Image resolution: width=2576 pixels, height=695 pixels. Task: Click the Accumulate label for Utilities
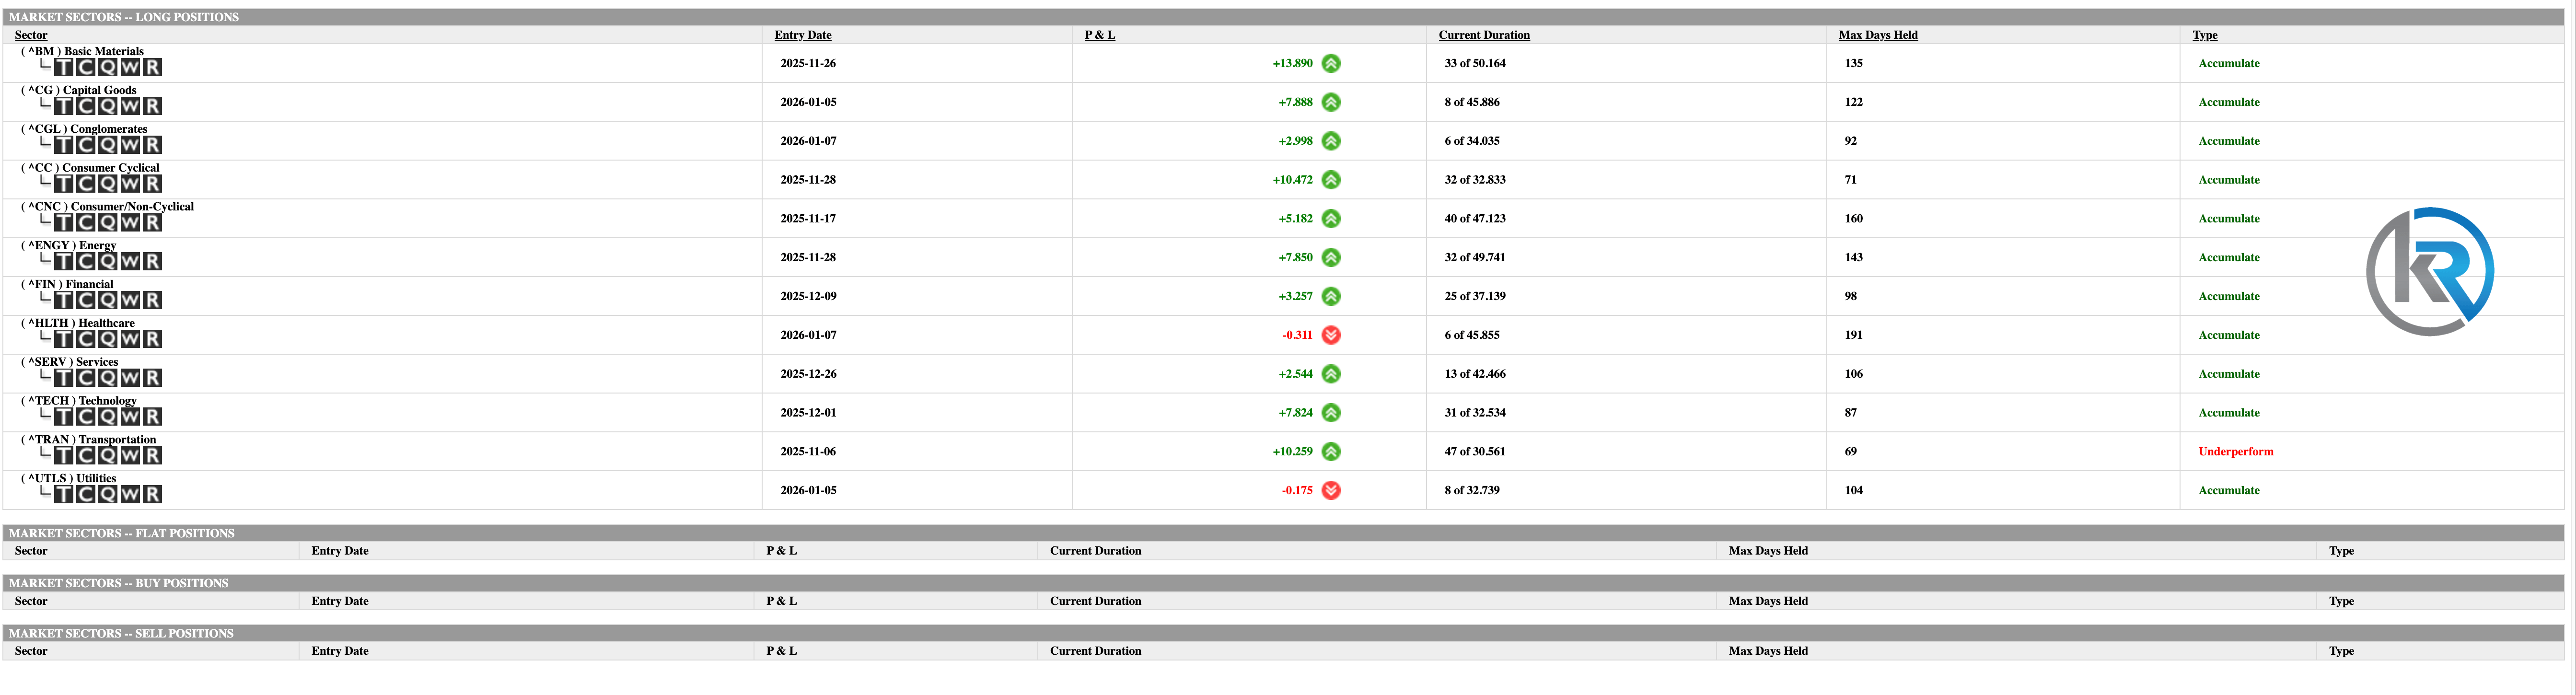click(x=2229, y=490)
